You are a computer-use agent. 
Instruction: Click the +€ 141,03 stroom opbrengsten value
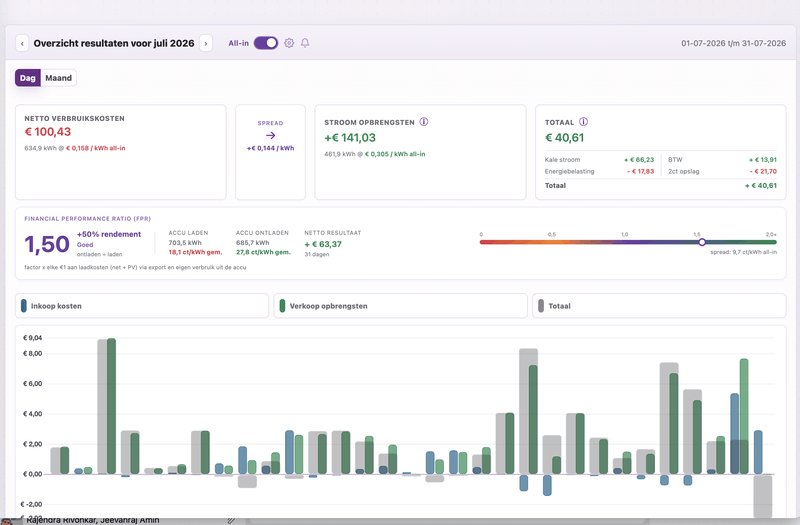(x=350, y=138)
